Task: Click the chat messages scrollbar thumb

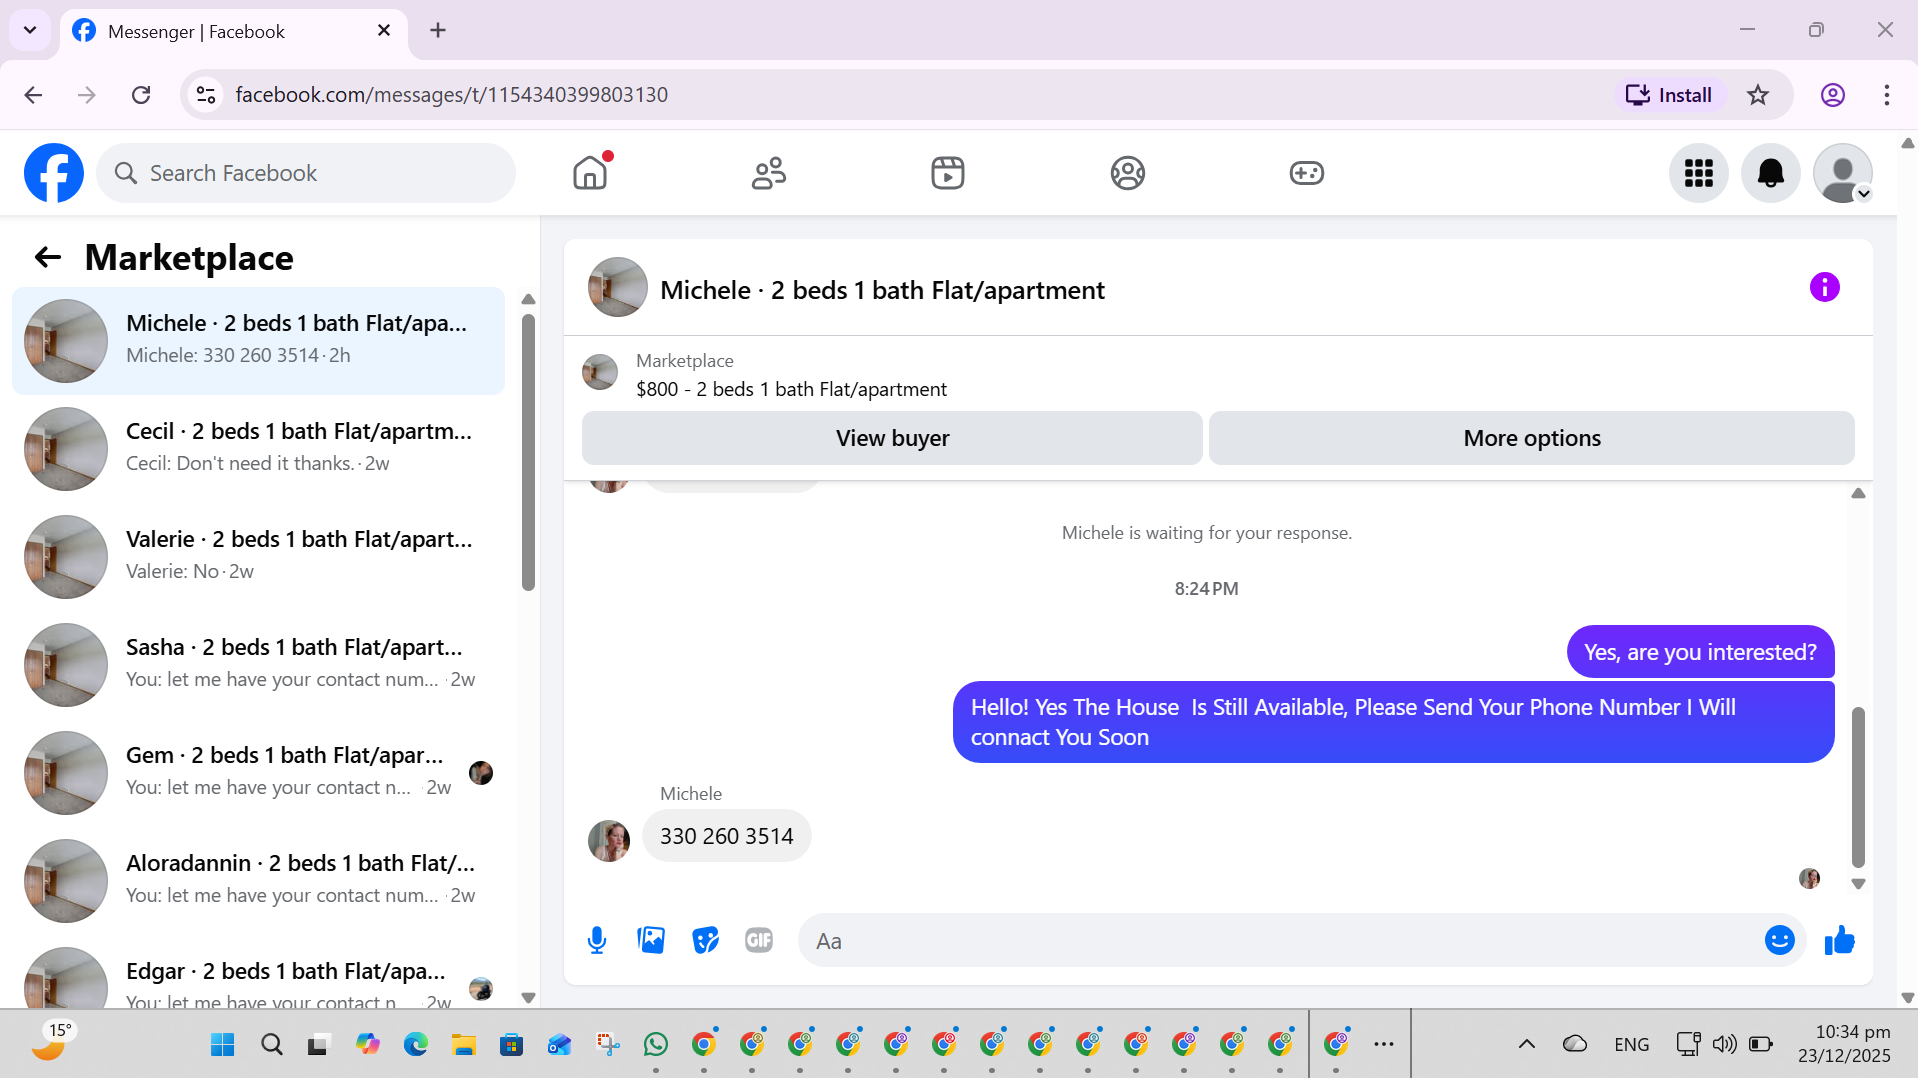Action: 1858,787
